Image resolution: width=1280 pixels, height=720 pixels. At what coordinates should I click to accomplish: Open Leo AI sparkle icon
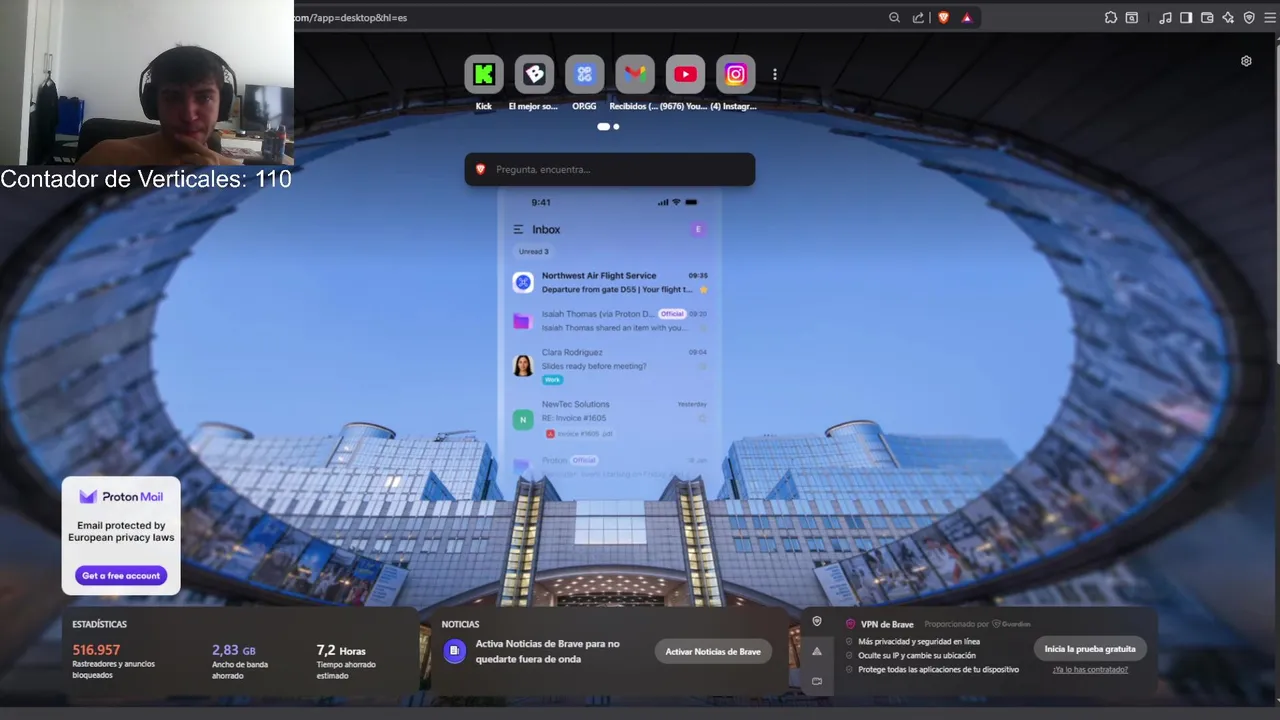point(1228,17)
